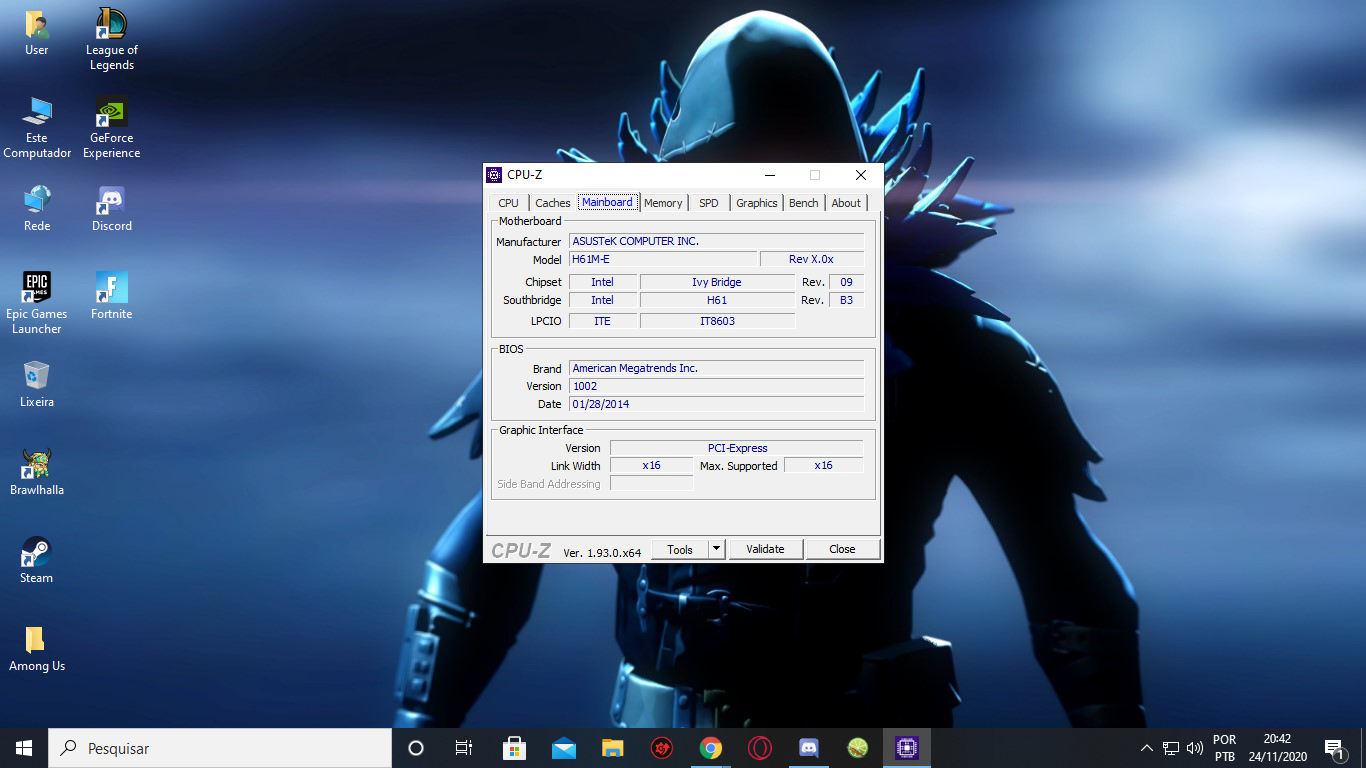Switch to the Bench tab

click(803, 203)
